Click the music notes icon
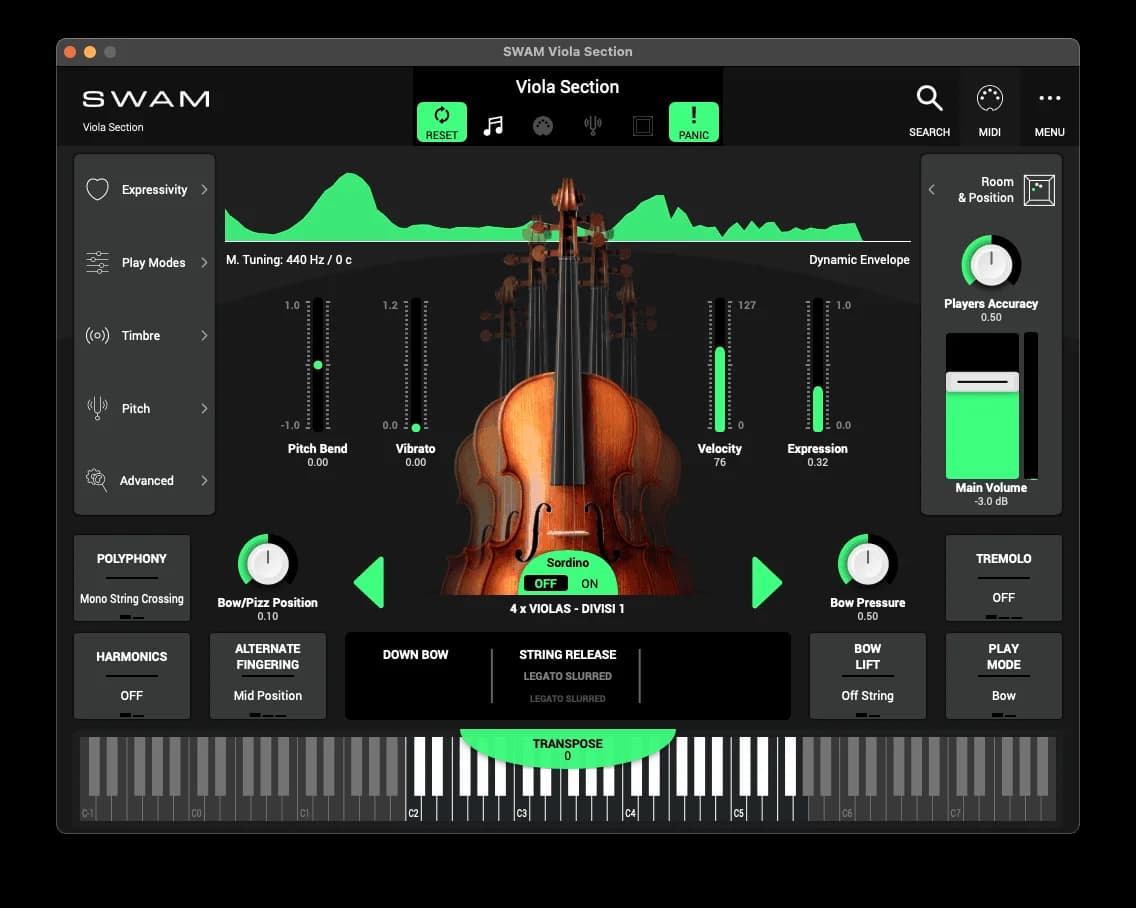This screenshot has width=1136, height=908. [x=493, y=126]
